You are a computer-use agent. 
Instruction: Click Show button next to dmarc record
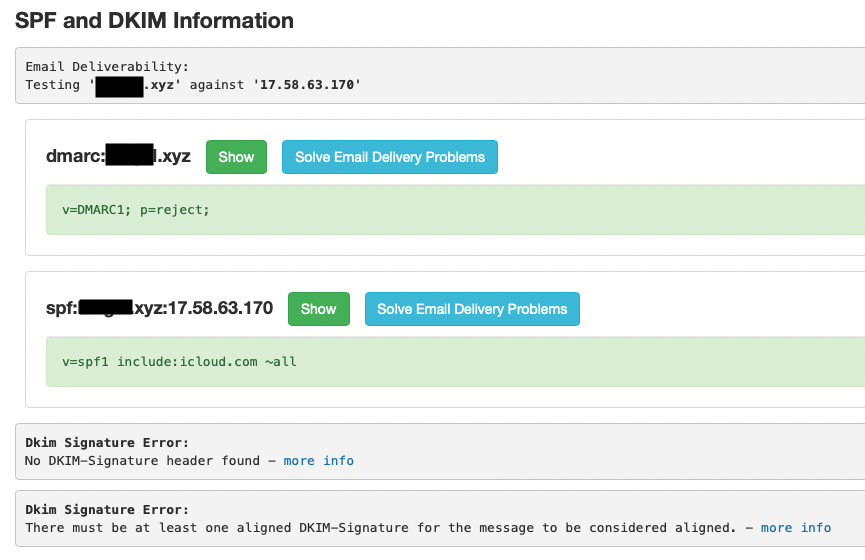coord(236,157)
